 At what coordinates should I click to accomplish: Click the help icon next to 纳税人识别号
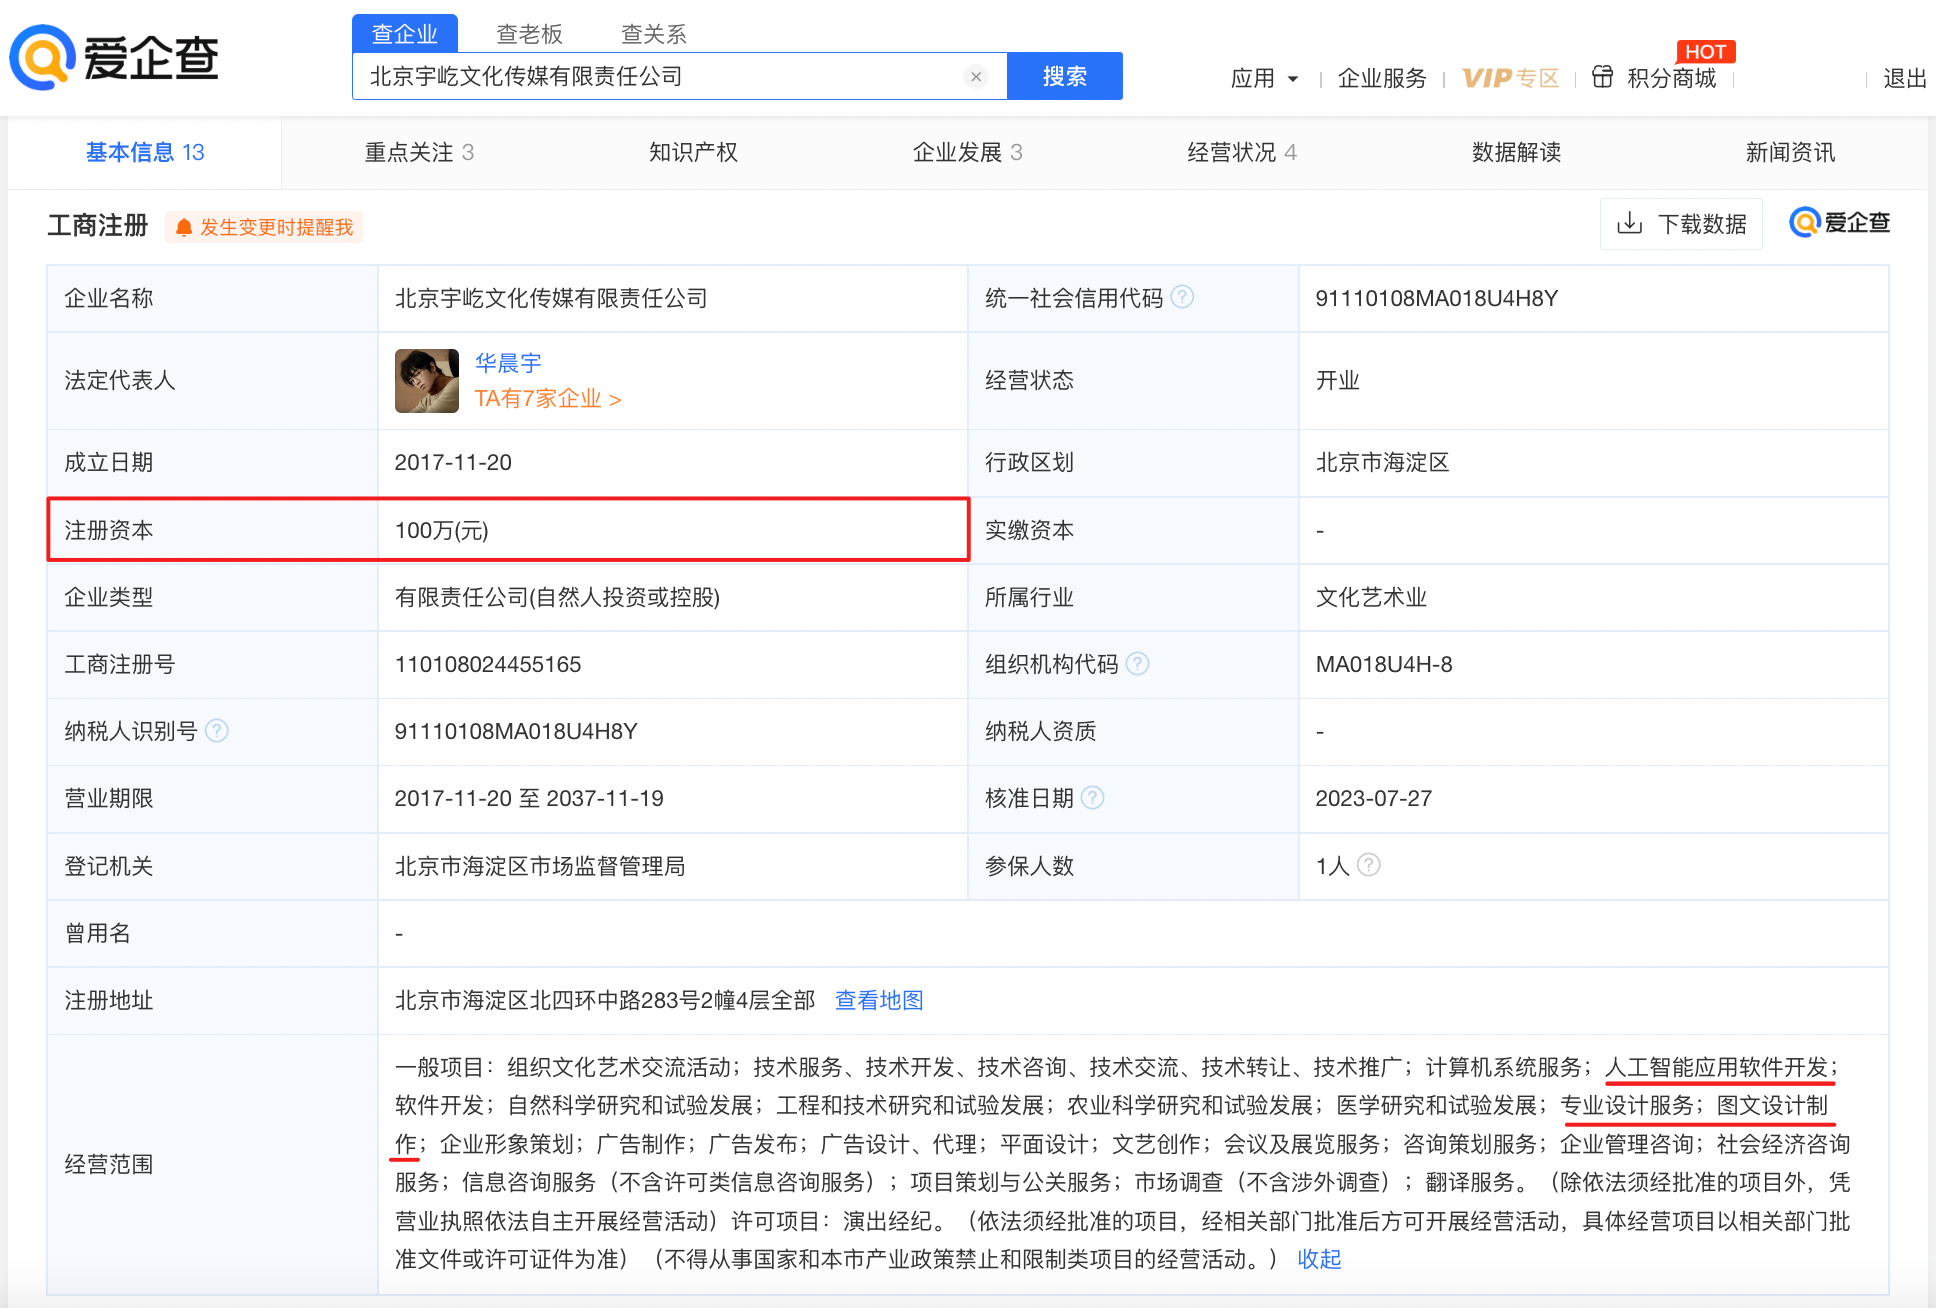(x=217, y=731)
